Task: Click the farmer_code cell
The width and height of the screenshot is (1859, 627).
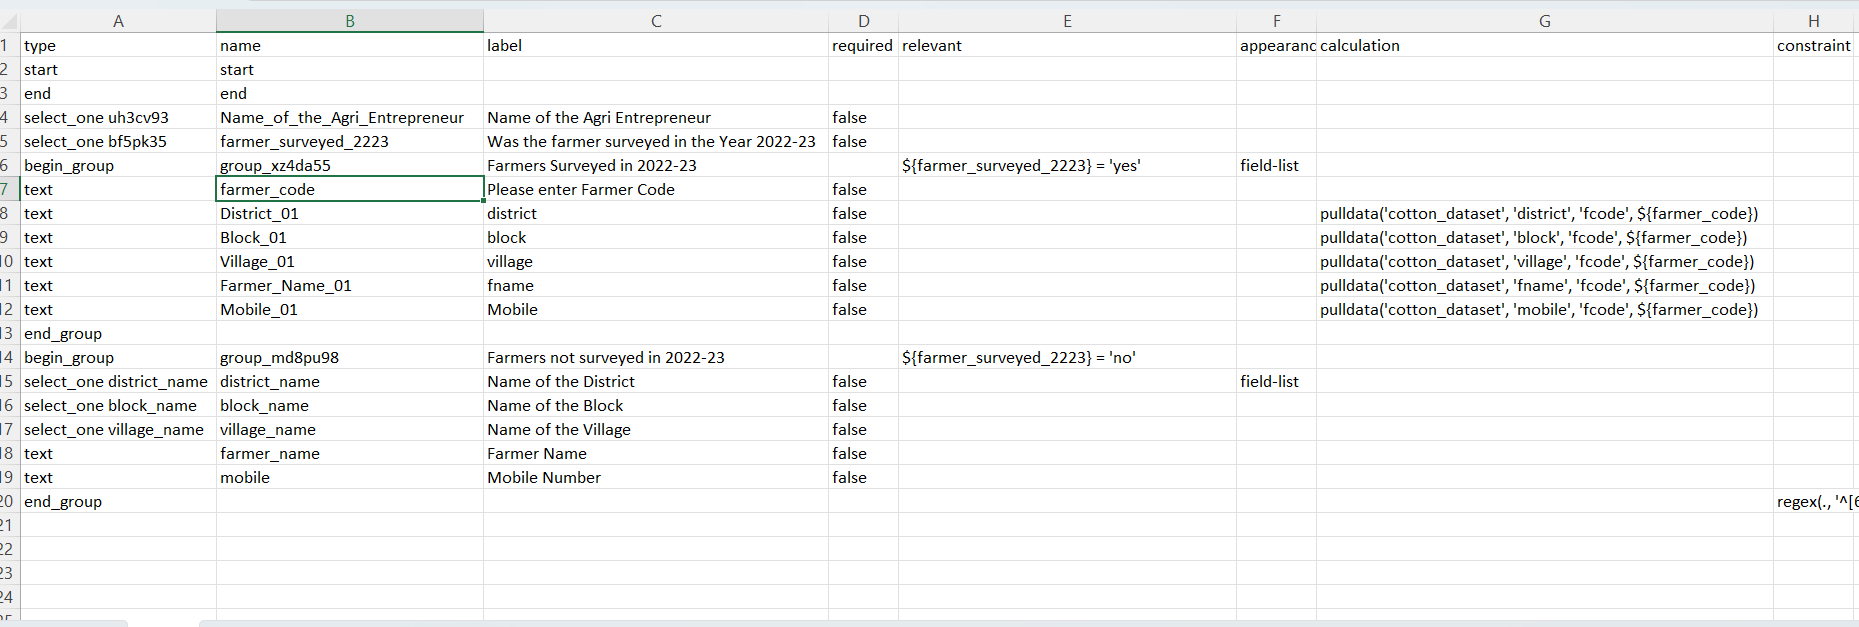Action: (349, 189)
